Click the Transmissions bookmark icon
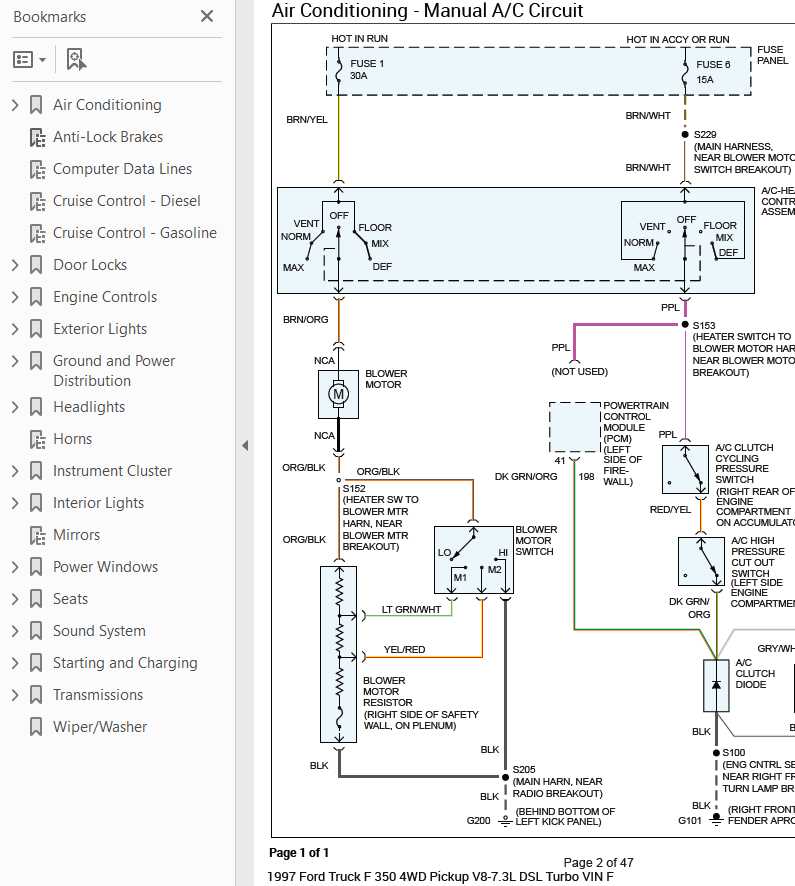The height and width of the screenshot is (886, 795). [x=36, y=695]
